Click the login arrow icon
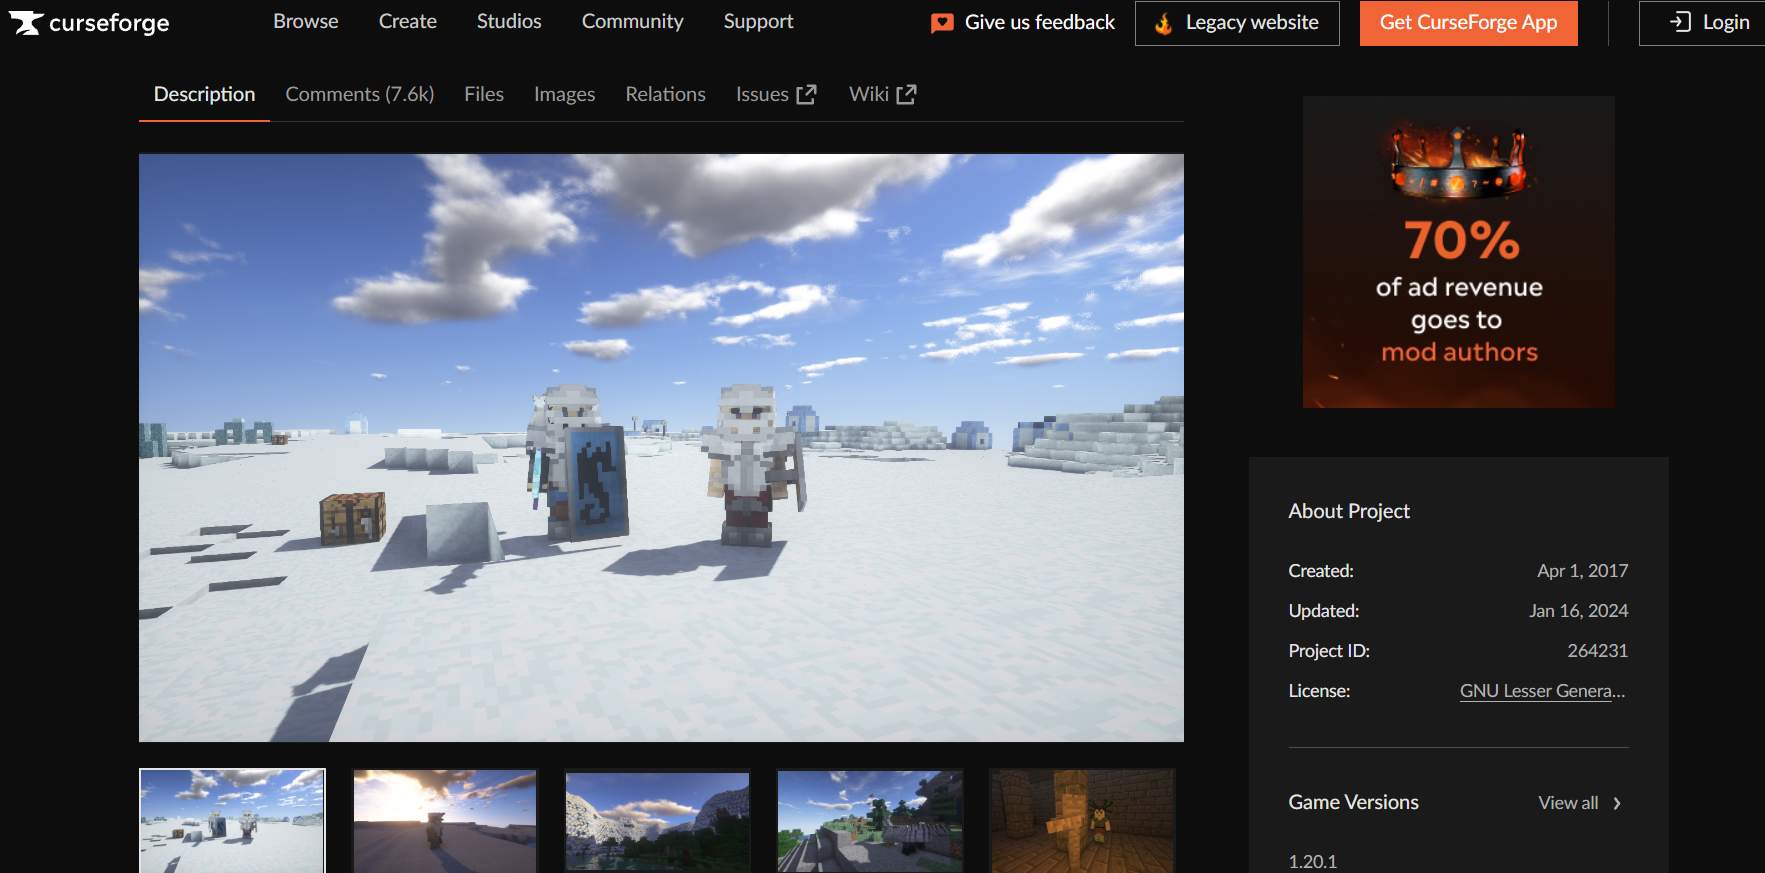This screenshot has height=873, width=1765. point(1680,22)
